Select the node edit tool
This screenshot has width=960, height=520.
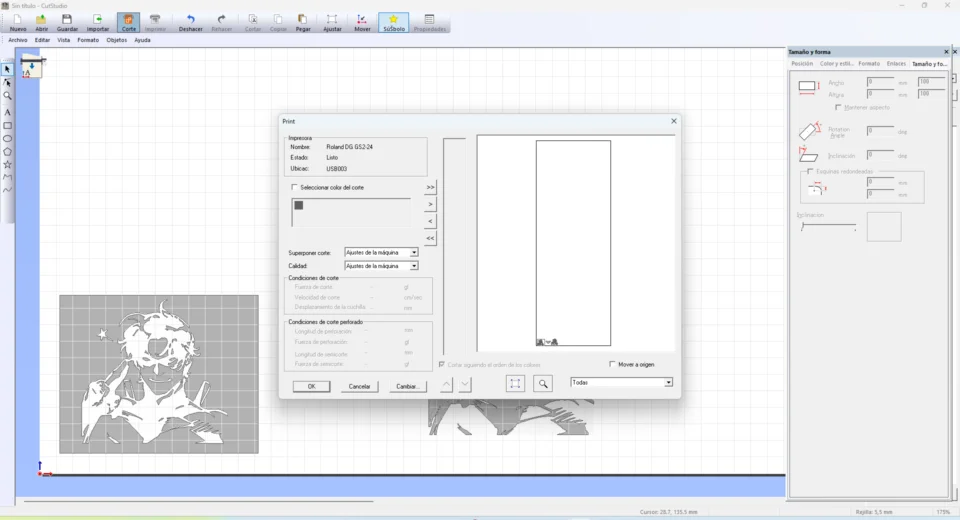coord(7,82)
